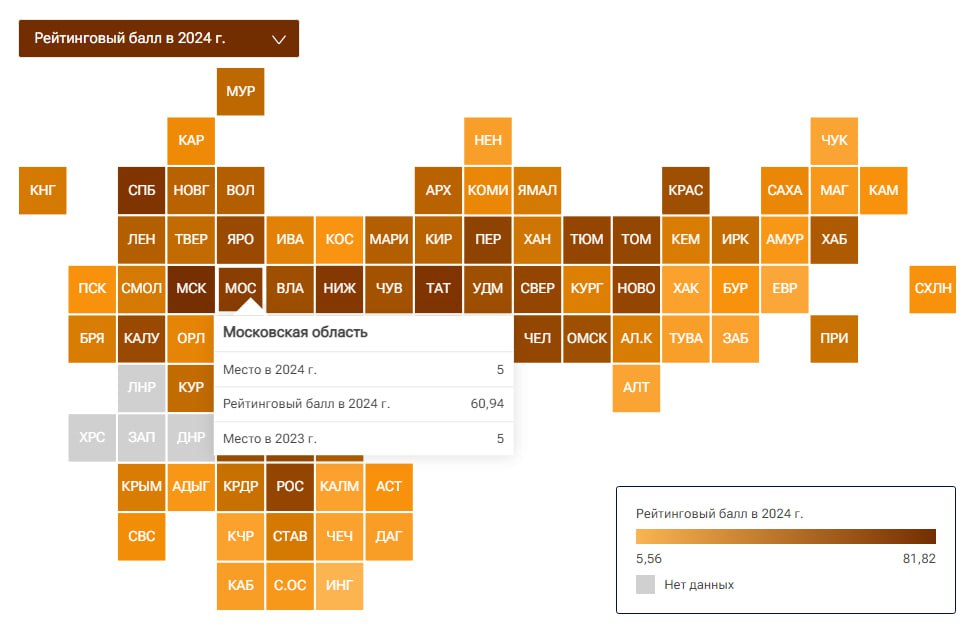Click the ПРИ region tile
This screenshot has width=974, height=632.
[x=834, y=338]
